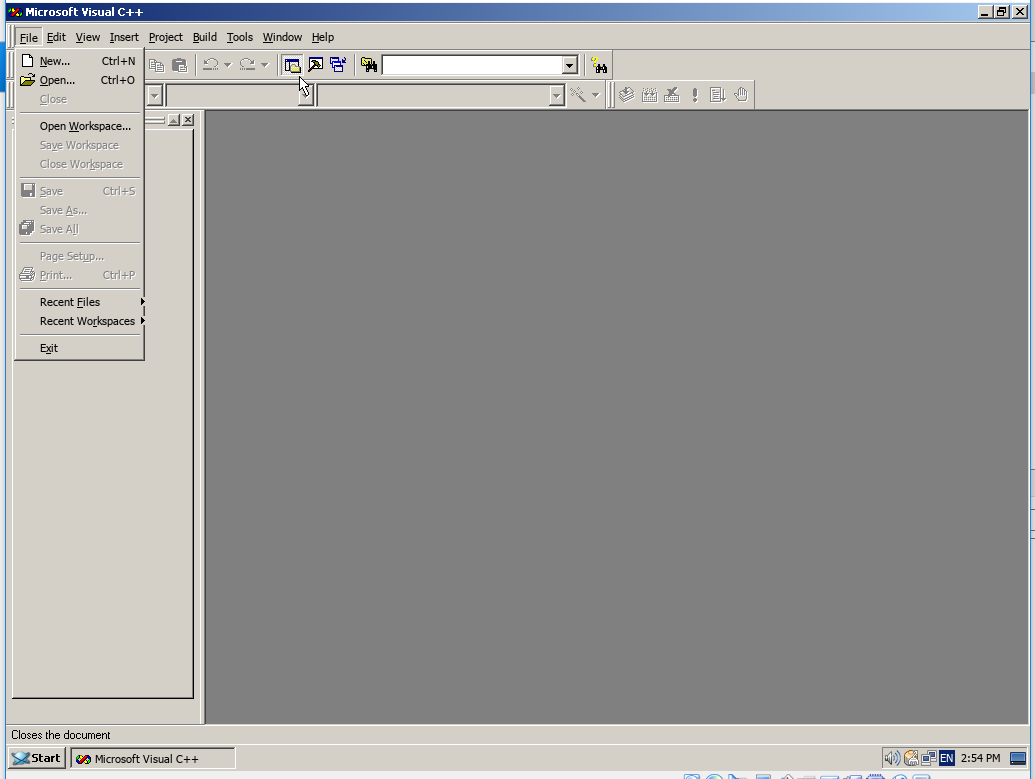The image size is (1035, 779).
Task: Expand the Find combo box dropdown arrow
Action: pos(570,65)
